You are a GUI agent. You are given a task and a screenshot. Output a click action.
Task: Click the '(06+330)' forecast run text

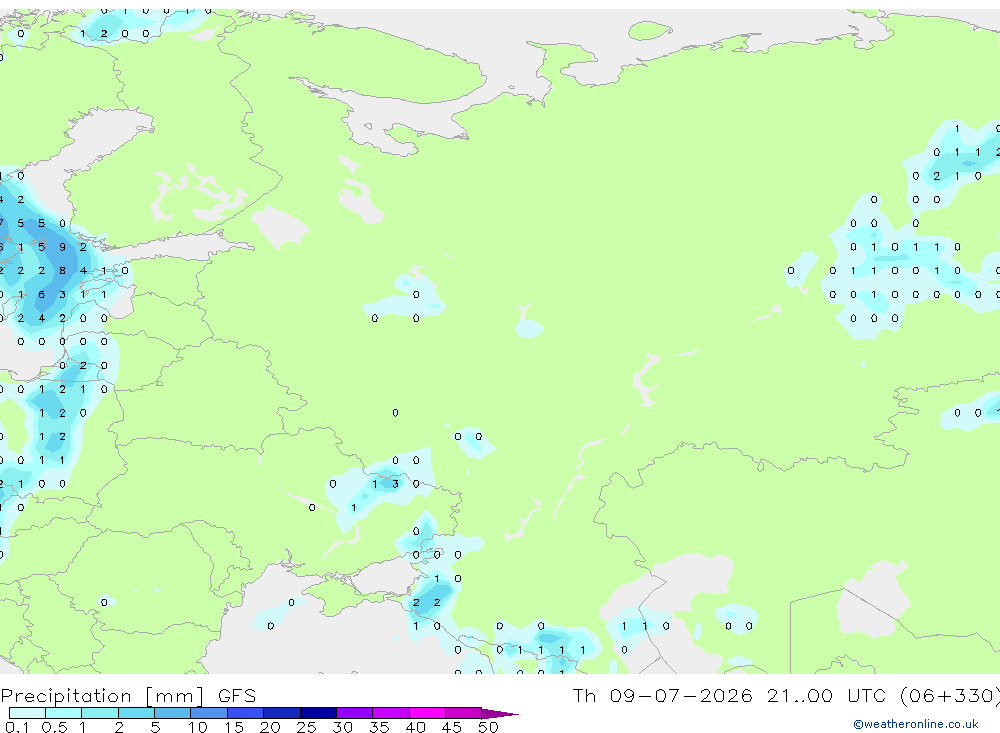pos(950,695)
